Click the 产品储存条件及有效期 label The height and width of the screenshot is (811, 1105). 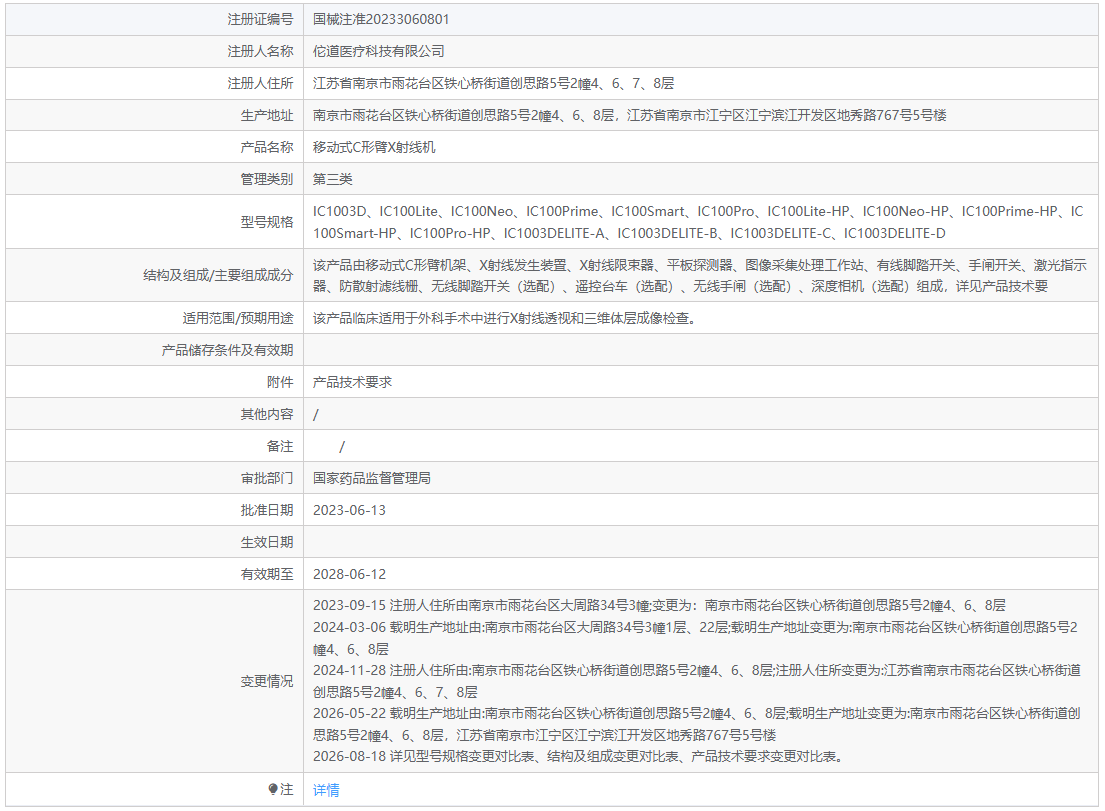click(x=227, y=350)
